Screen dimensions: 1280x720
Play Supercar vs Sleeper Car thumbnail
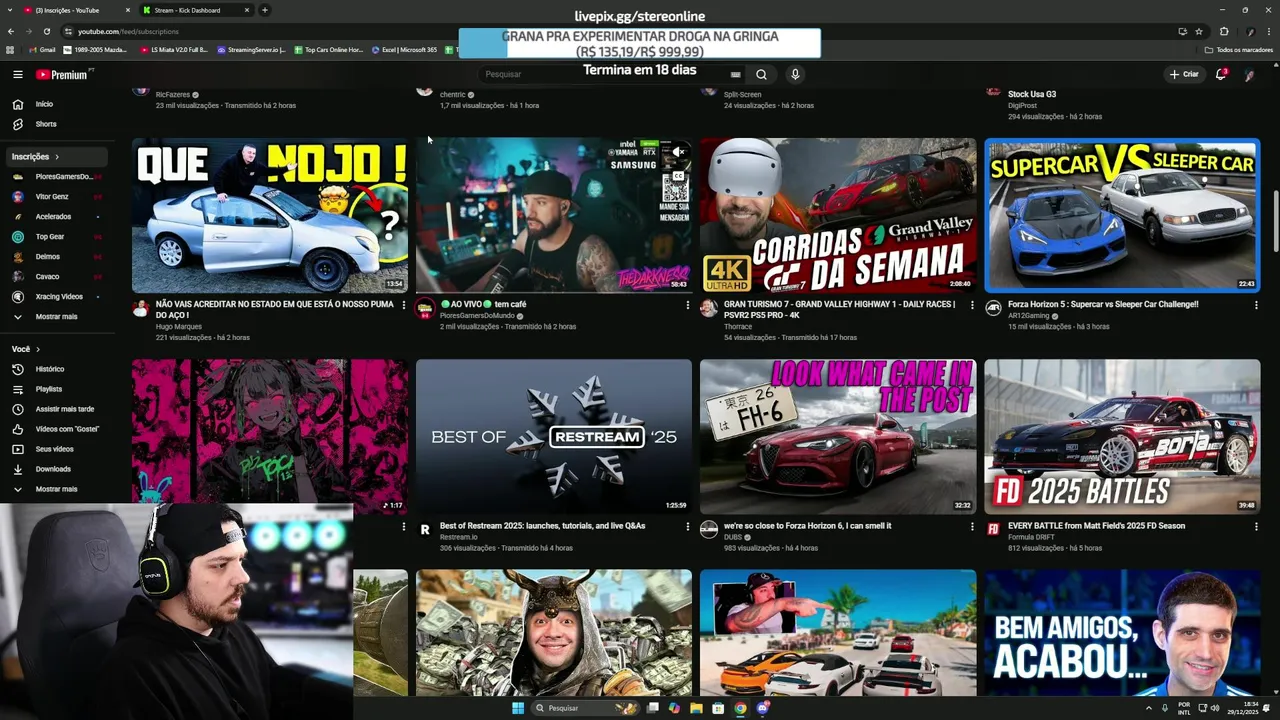1122,215
